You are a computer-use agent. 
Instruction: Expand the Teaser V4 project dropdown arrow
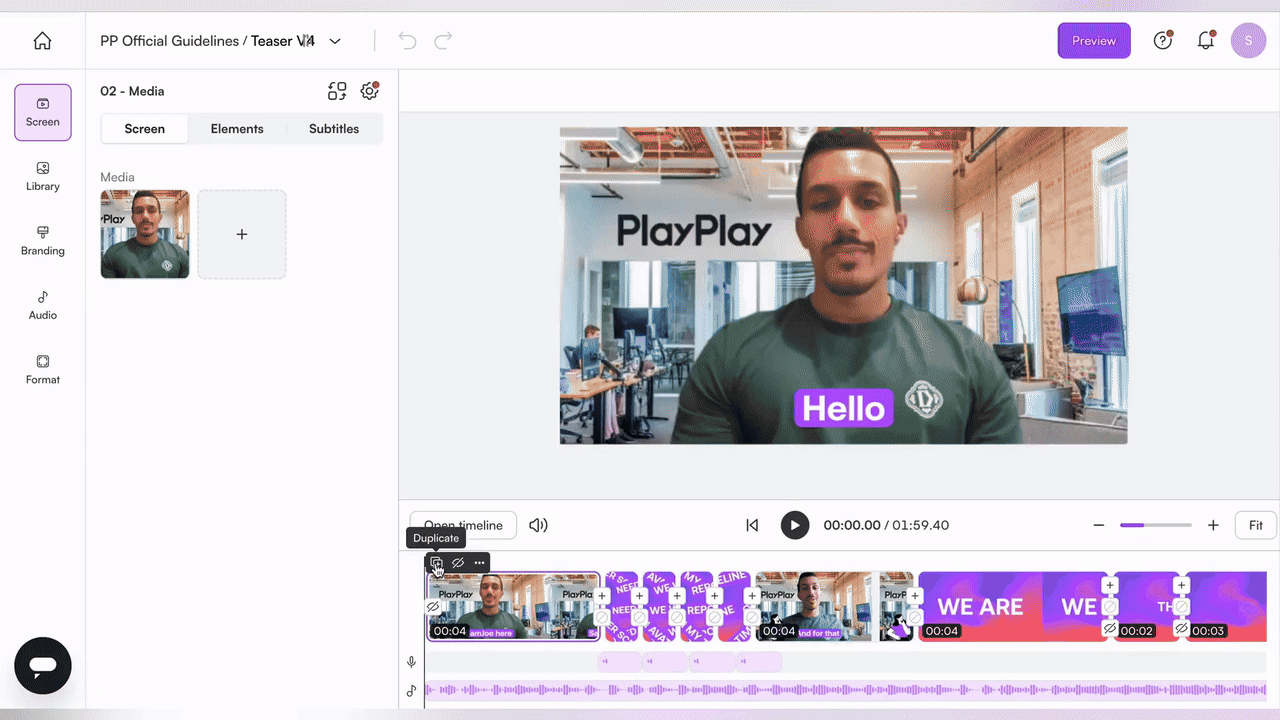click(335, 41)
